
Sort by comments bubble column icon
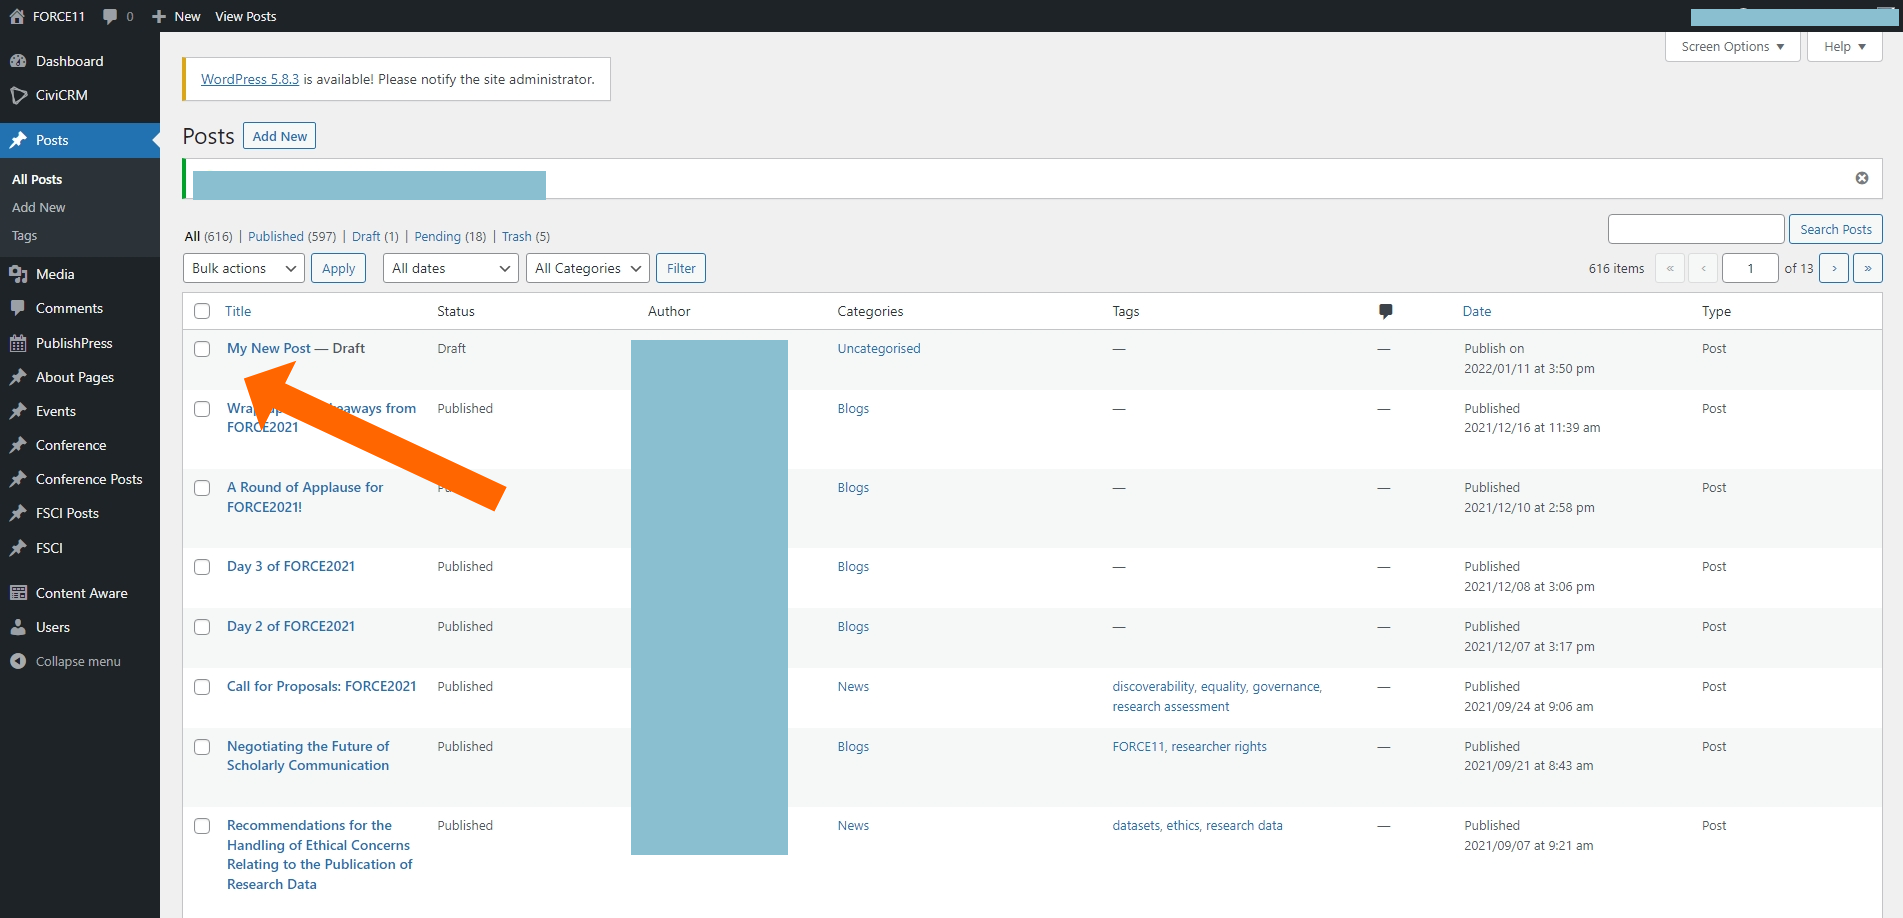(x=1385, y=311)
